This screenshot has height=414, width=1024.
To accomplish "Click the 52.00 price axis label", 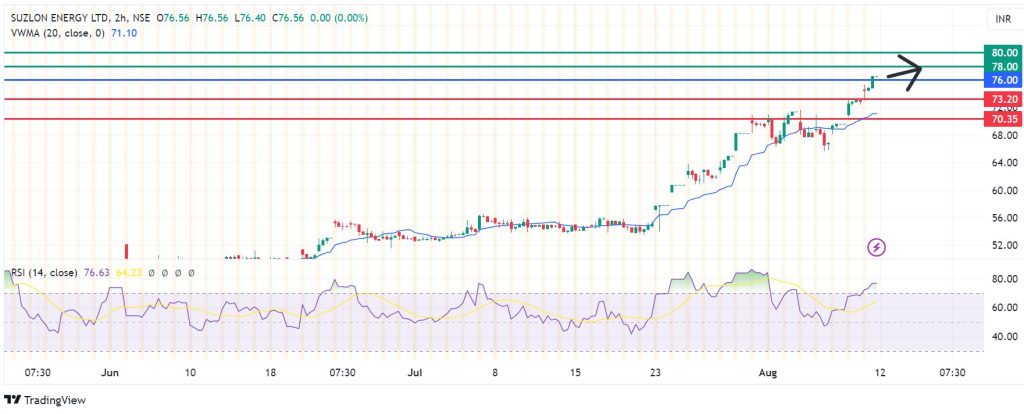I will [1004, 246].
